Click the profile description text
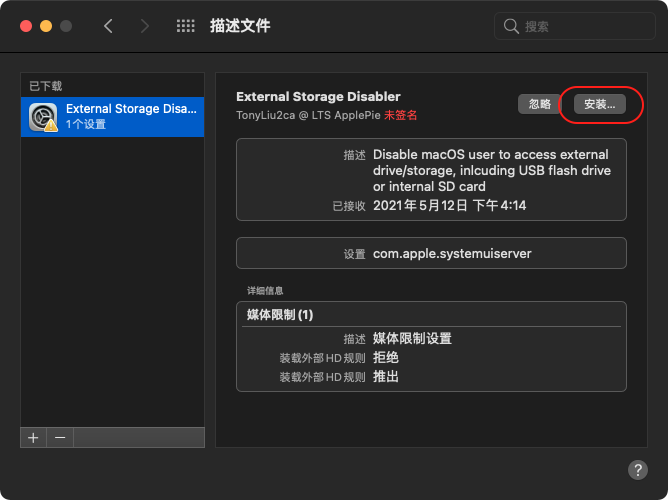668x500 pixels. [x=491, y=171]
